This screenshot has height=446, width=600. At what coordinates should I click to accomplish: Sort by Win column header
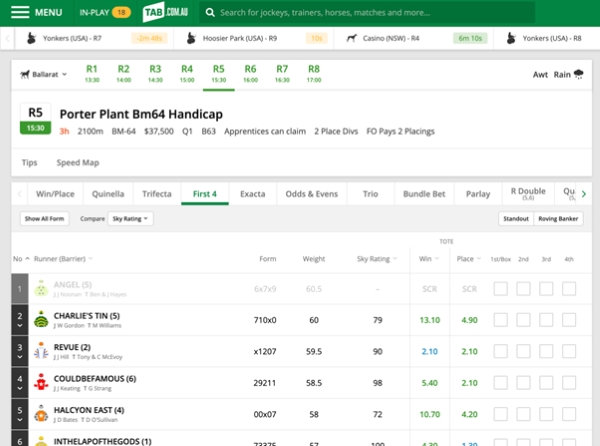429,259
